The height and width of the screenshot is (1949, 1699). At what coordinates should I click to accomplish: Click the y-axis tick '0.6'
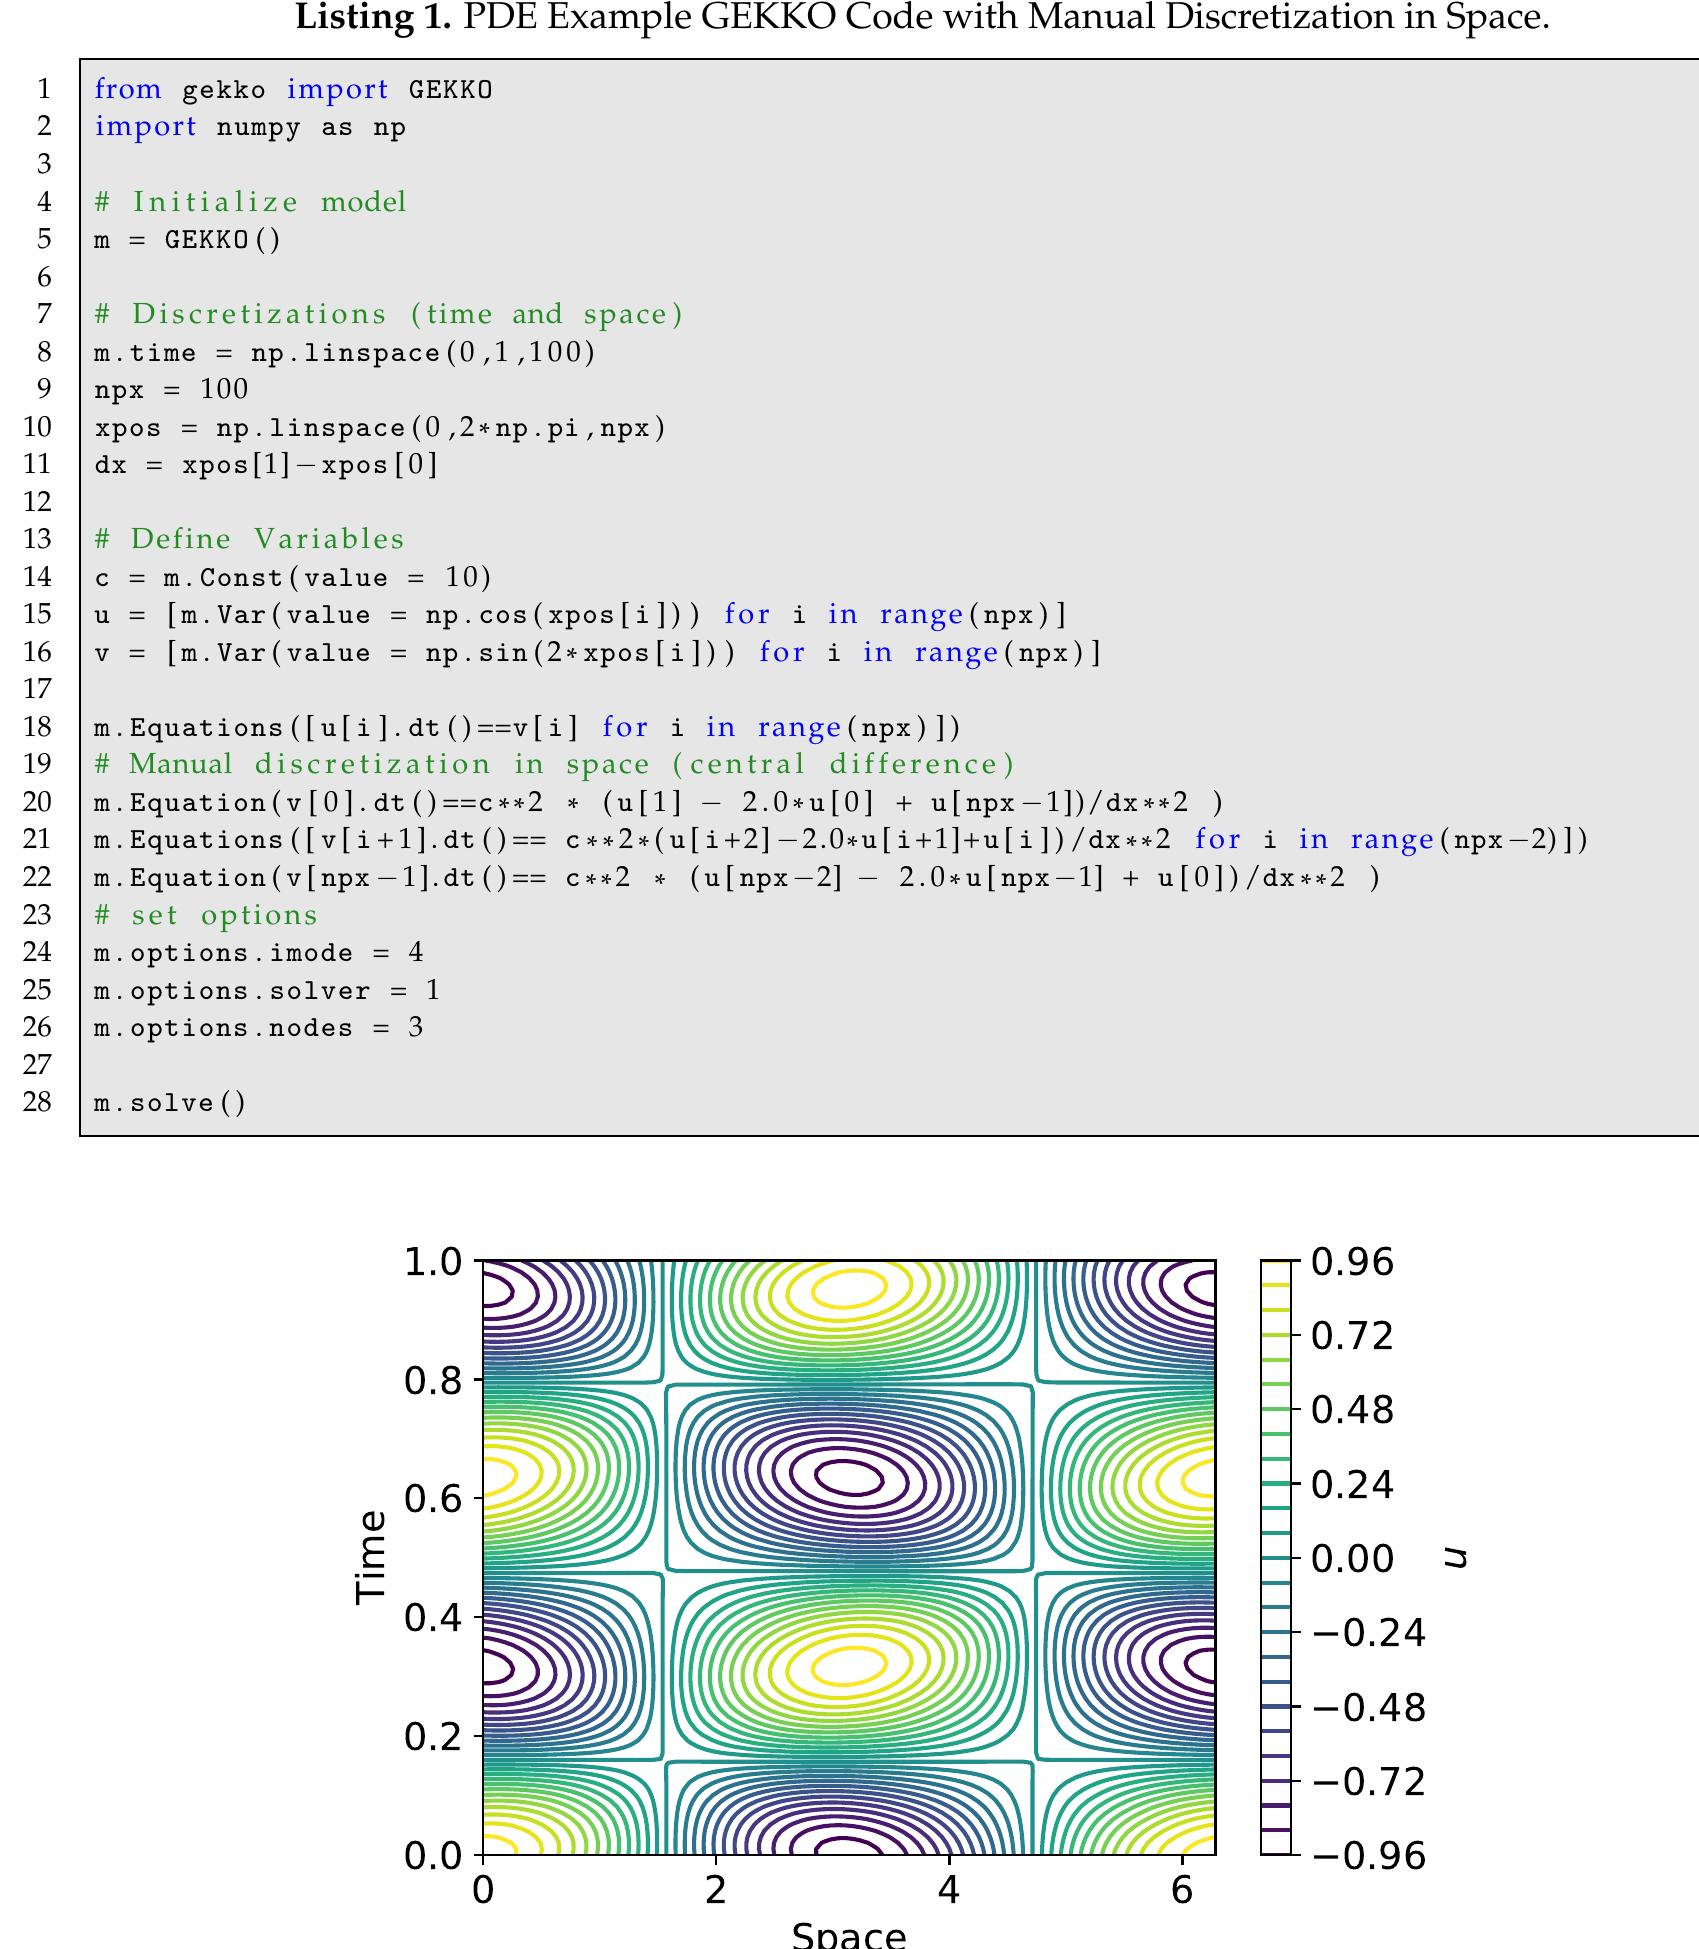tap(433, 1499)
